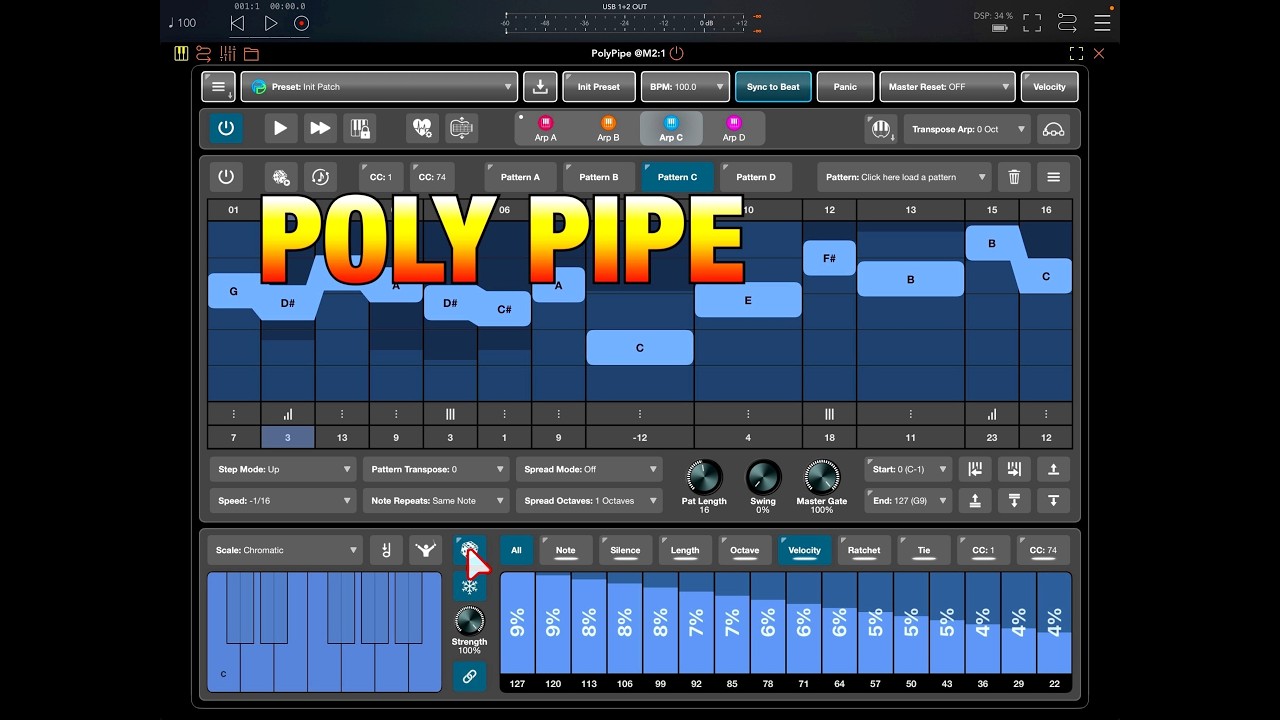Screen dimensions: 1280x720
Task: Click the CC: 1 button in pattern row
Action: click(x=381, y=177)
